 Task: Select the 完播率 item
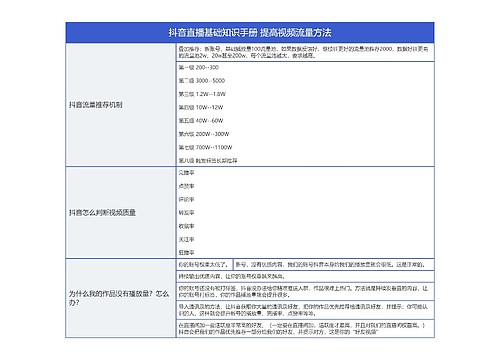pos(186,173)
